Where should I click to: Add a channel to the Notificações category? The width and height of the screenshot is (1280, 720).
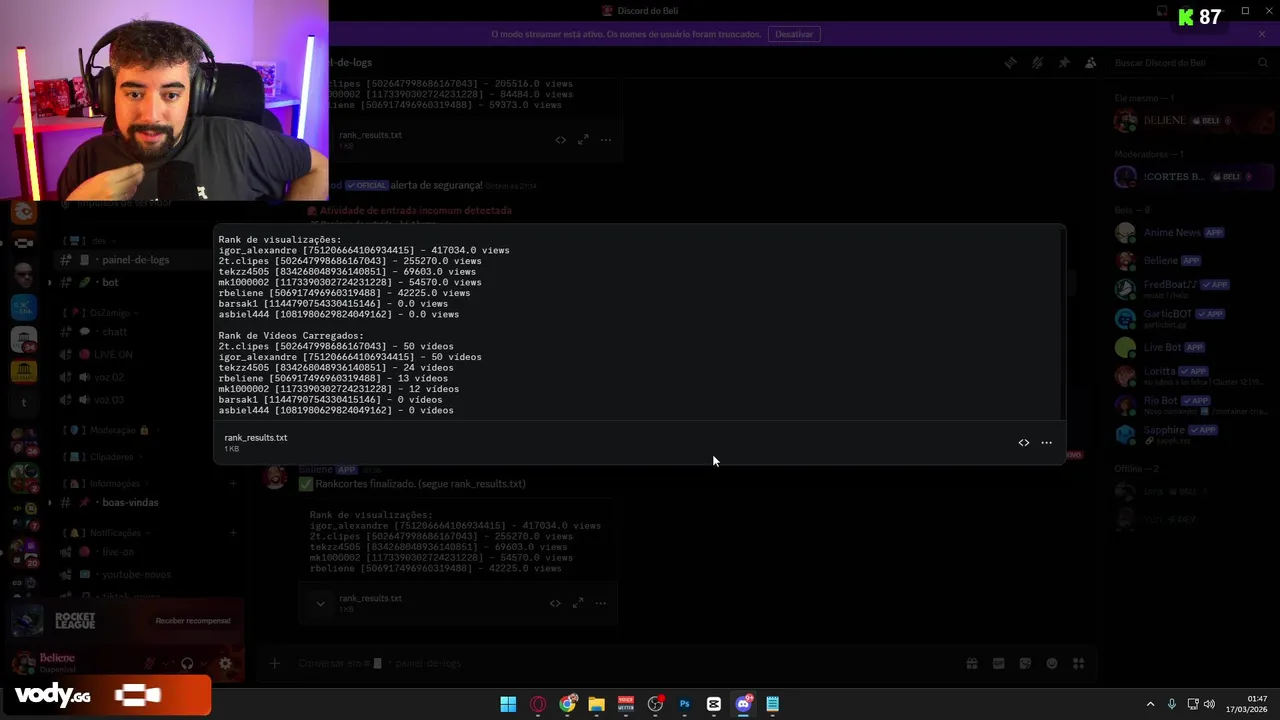[232, 533]
